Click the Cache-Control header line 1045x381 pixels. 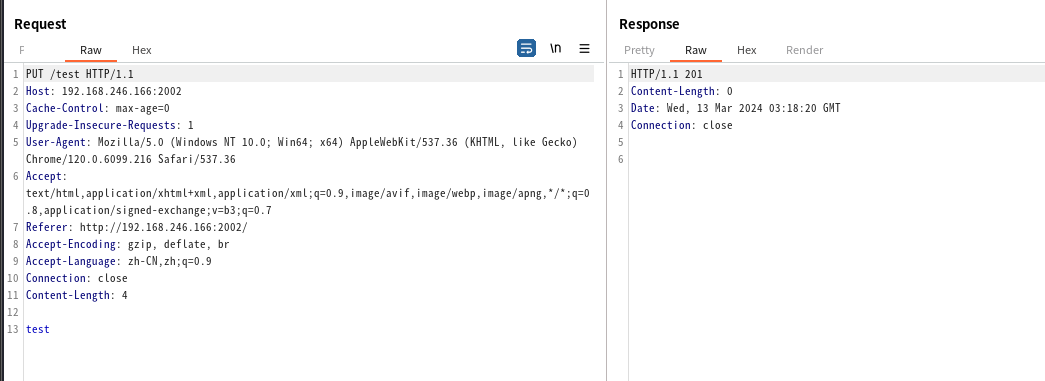click(98, 108)
